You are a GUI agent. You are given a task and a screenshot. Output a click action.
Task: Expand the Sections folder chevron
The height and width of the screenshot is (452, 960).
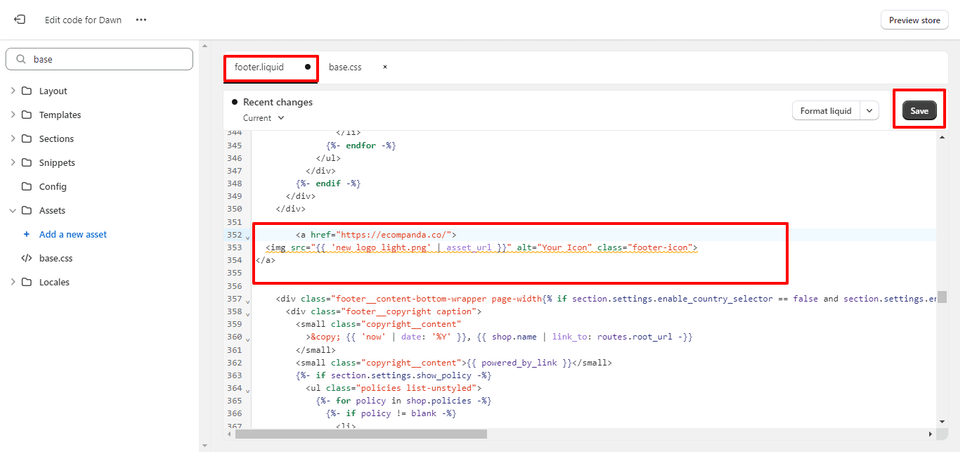13,138
